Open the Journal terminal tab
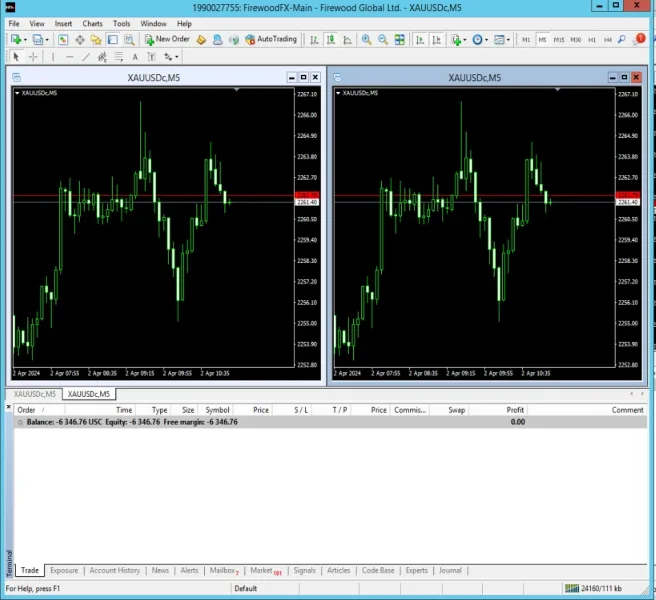Image resolution: width=656 pixels, height=600 pixels. (450, 570)
